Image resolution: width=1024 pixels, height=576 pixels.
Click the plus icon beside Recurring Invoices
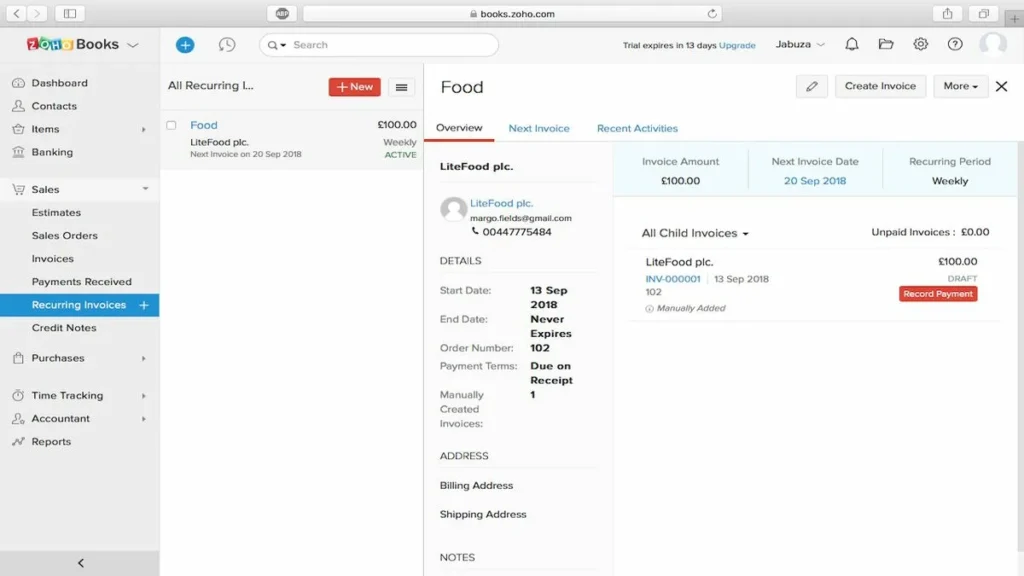point(144,305)
